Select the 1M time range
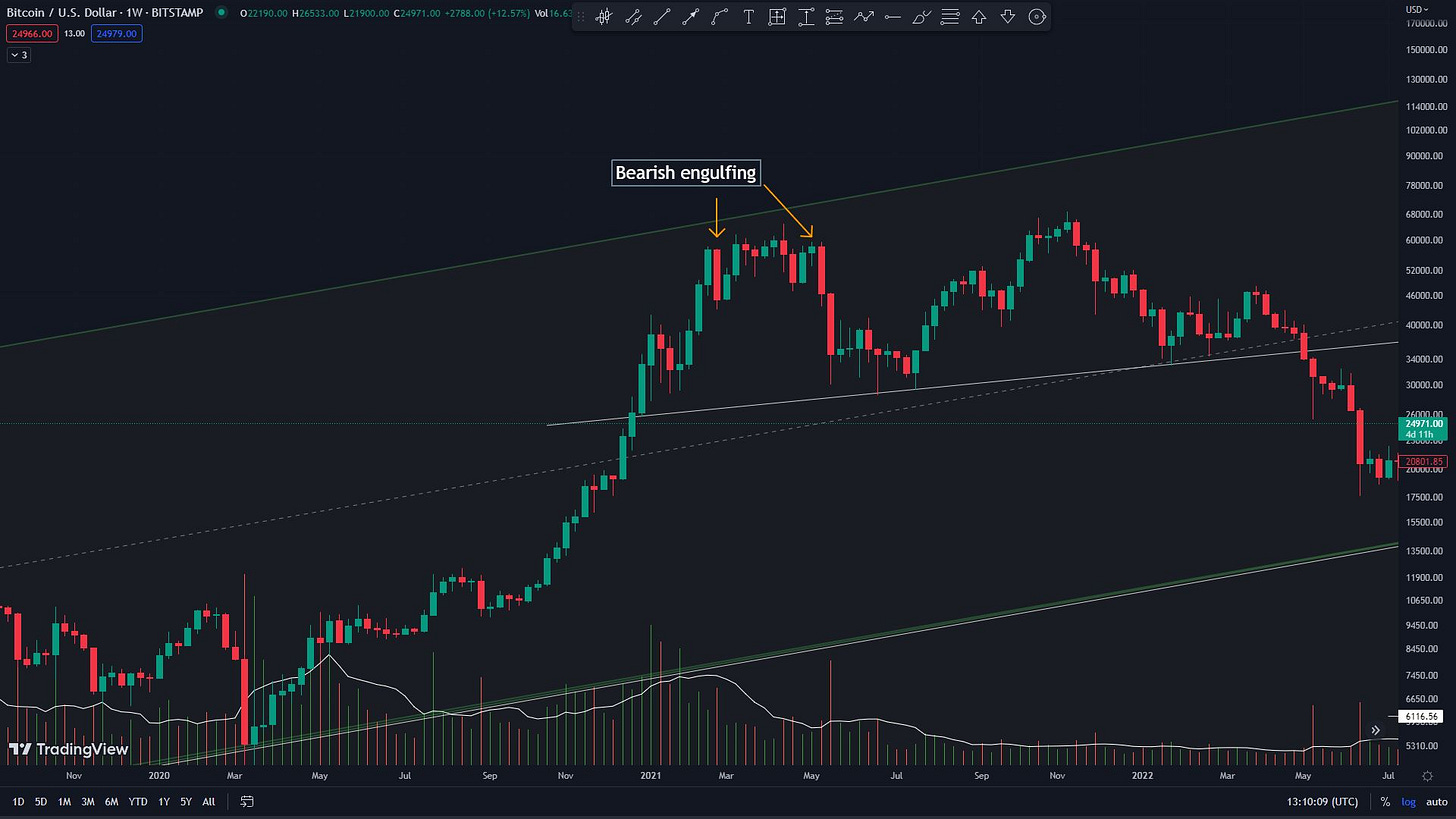Screen dimensions: 1456x819 (x=64, y=802)
